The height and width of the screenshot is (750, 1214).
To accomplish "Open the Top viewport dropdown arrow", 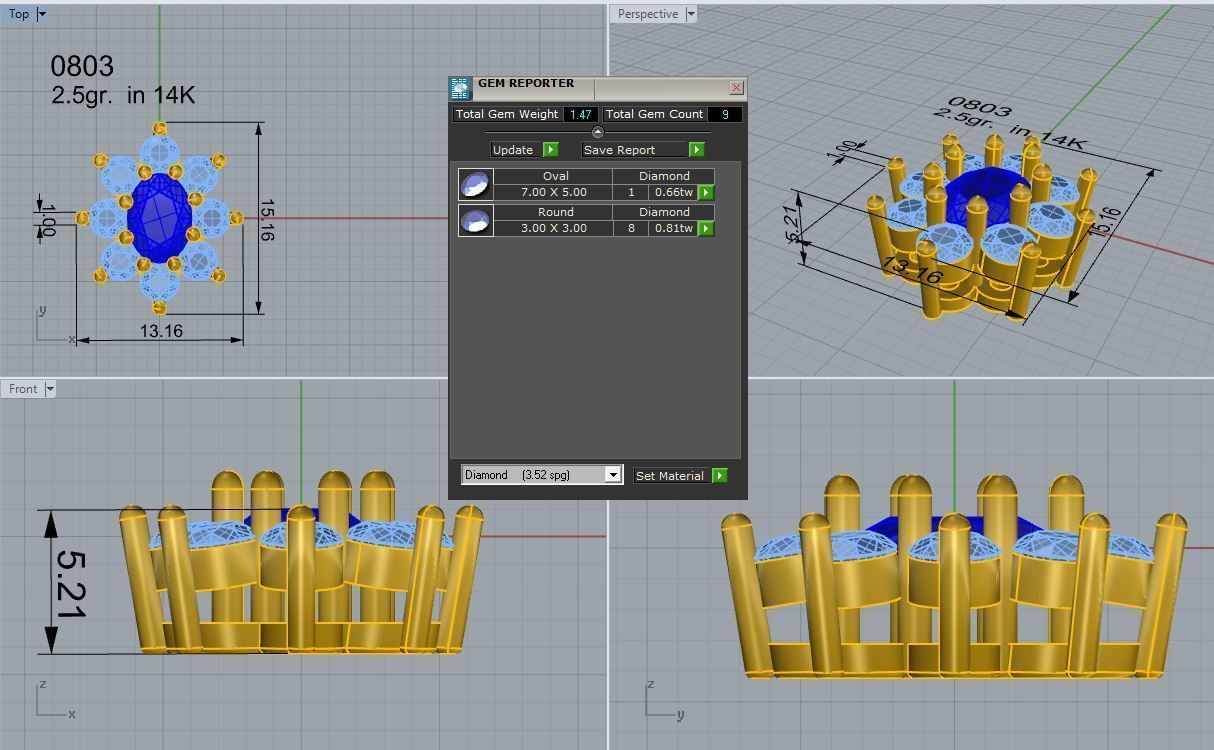I will coord(42,14).
